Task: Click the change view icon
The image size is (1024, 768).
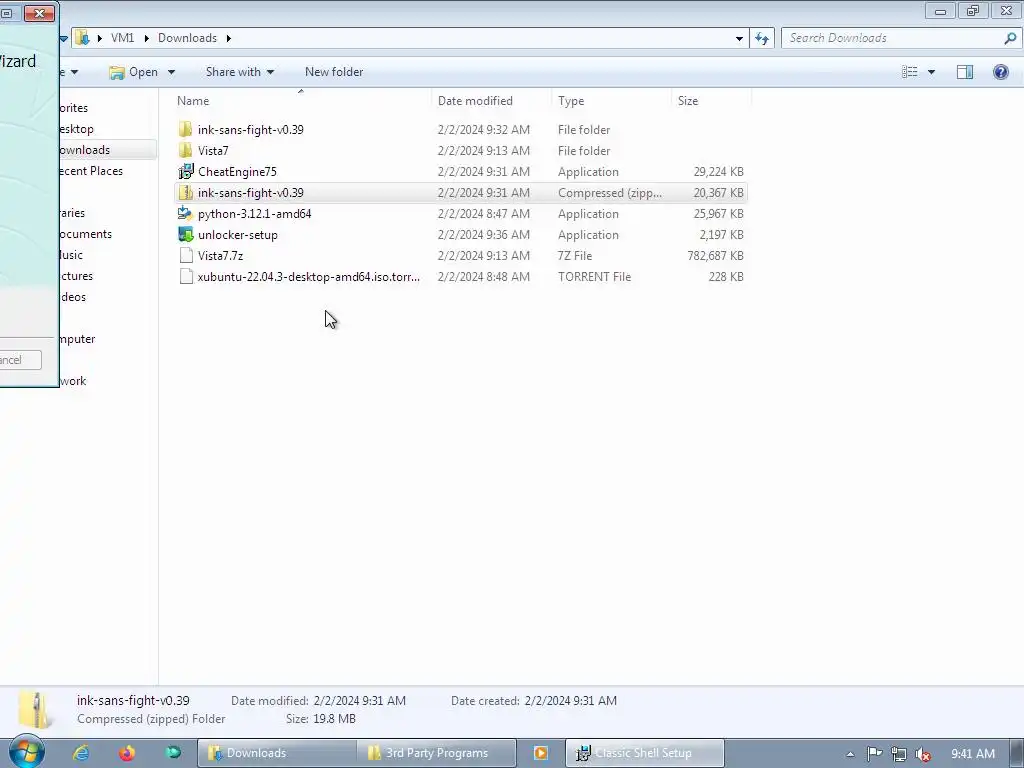Action: (x=910, y=72)
